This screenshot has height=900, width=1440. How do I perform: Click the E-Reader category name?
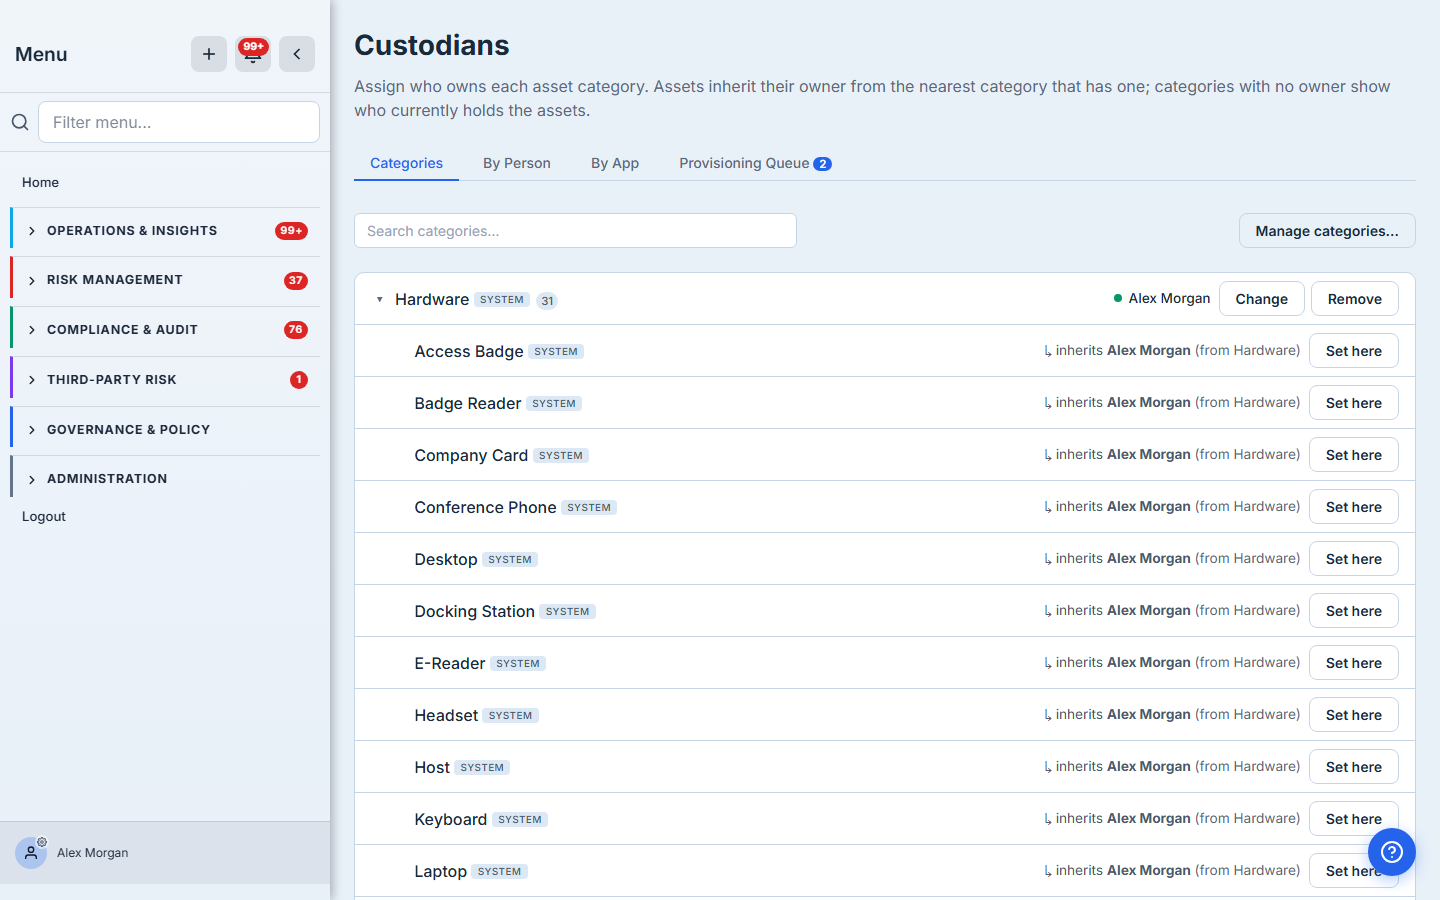click(x=450, y=663)
